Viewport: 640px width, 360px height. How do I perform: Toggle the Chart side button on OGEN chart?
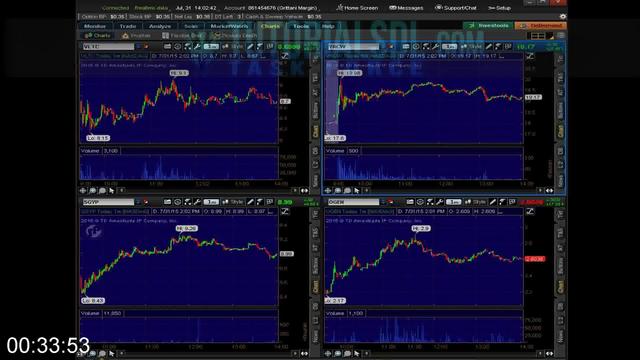click(x=560, y=287)
